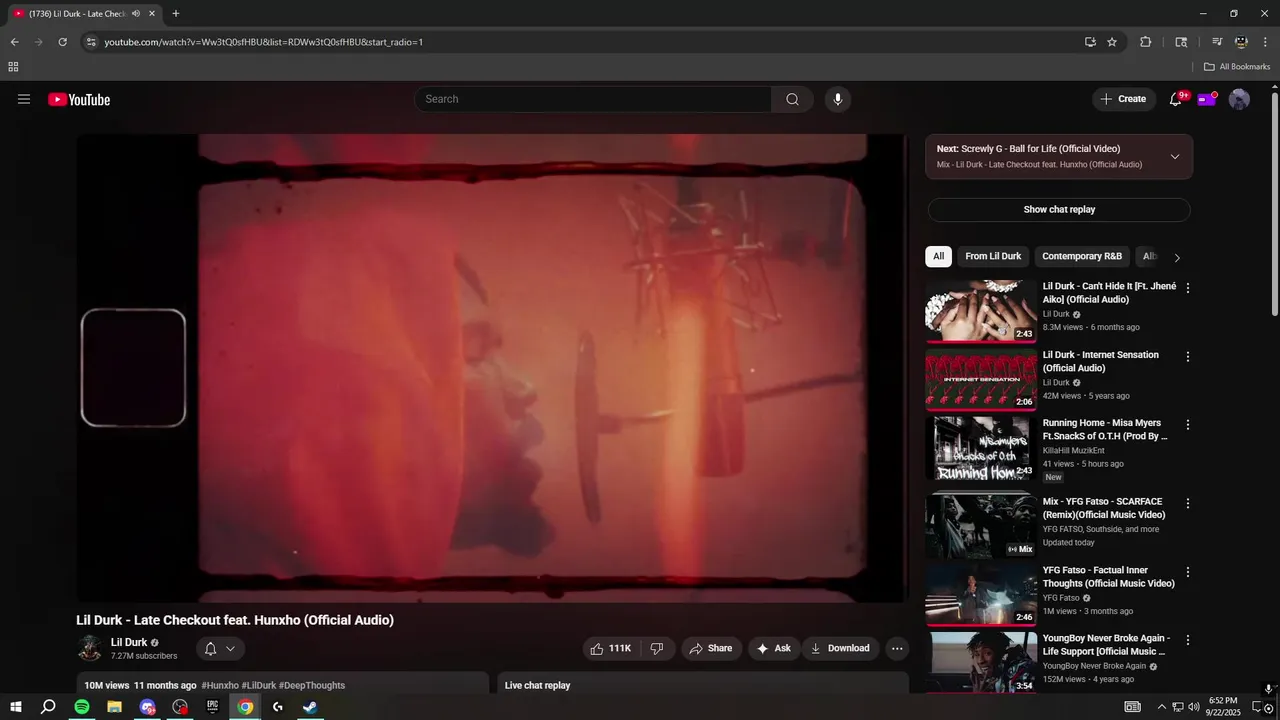Download the Late Checkout video
Image resolution: width=1280 pixels, height=720 pixels.
[x=840, y=648]
